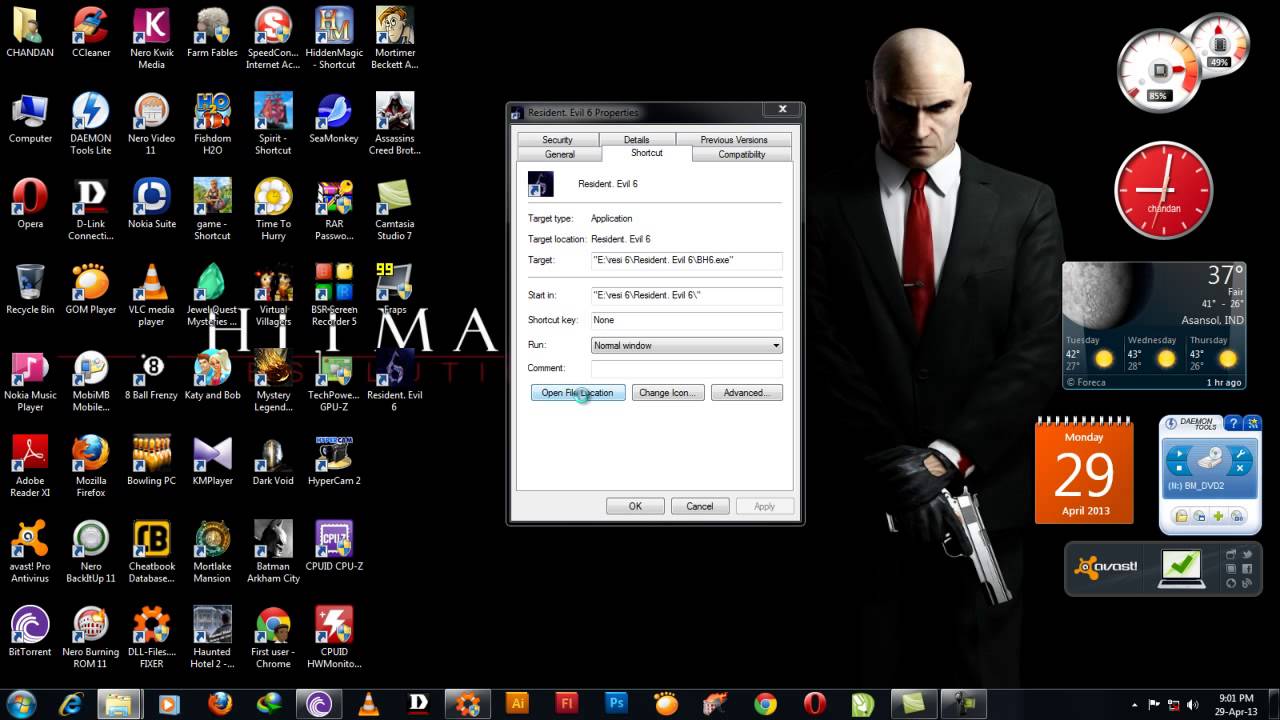Screen dimensions: 1280x720
Task: Show hidden system tray icons
Action: click(1133, 704)
